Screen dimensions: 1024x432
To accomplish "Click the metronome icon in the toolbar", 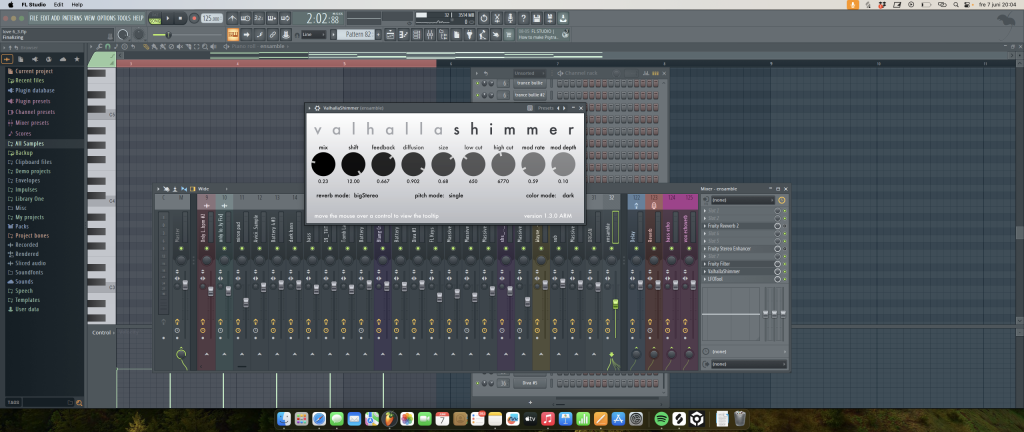I will click(233, 18).
